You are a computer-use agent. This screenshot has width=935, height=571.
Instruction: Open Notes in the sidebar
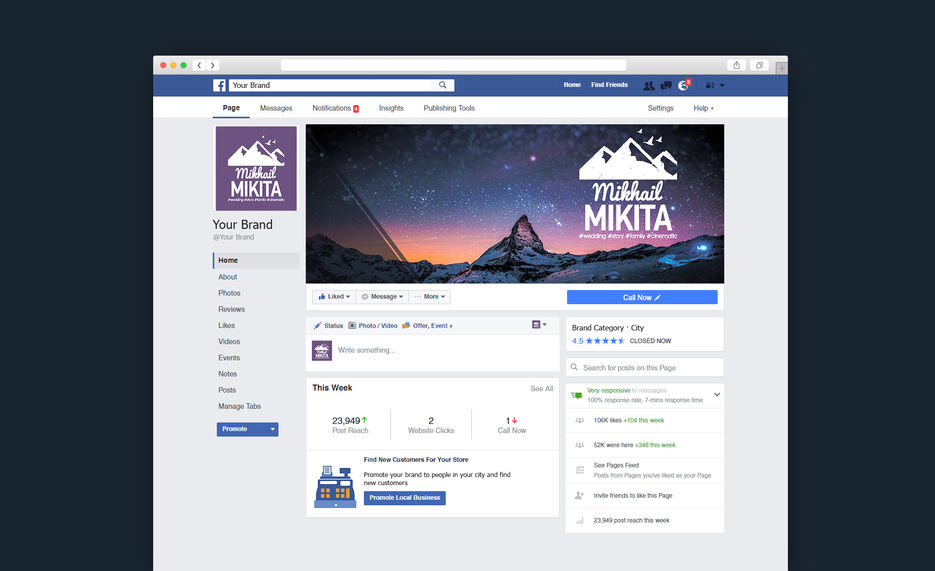(x=227, y=374)
